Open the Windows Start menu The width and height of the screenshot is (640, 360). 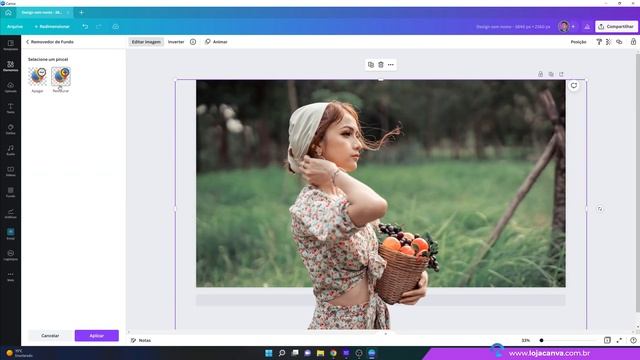[269, 353]
